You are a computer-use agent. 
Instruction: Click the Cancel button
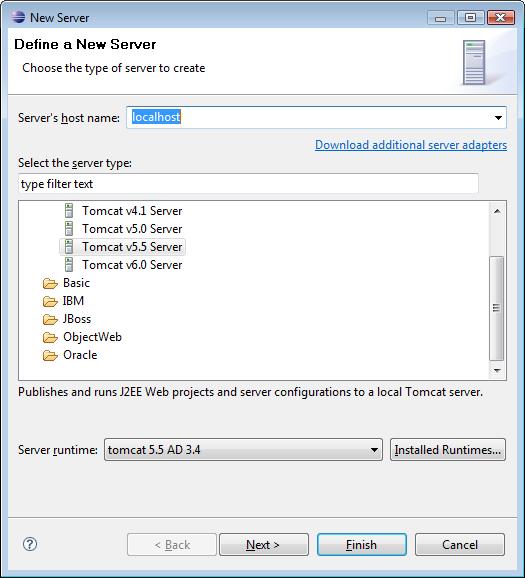(460, 544)
